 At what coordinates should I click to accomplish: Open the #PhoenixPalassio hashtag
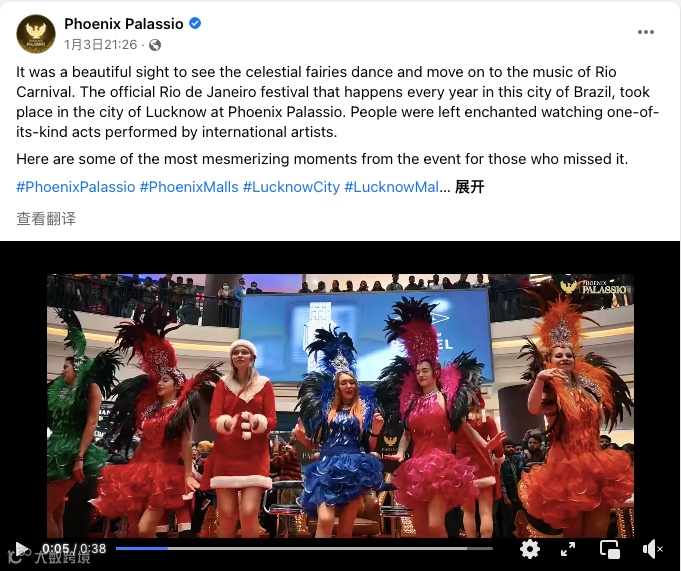[x=76, y=187]
